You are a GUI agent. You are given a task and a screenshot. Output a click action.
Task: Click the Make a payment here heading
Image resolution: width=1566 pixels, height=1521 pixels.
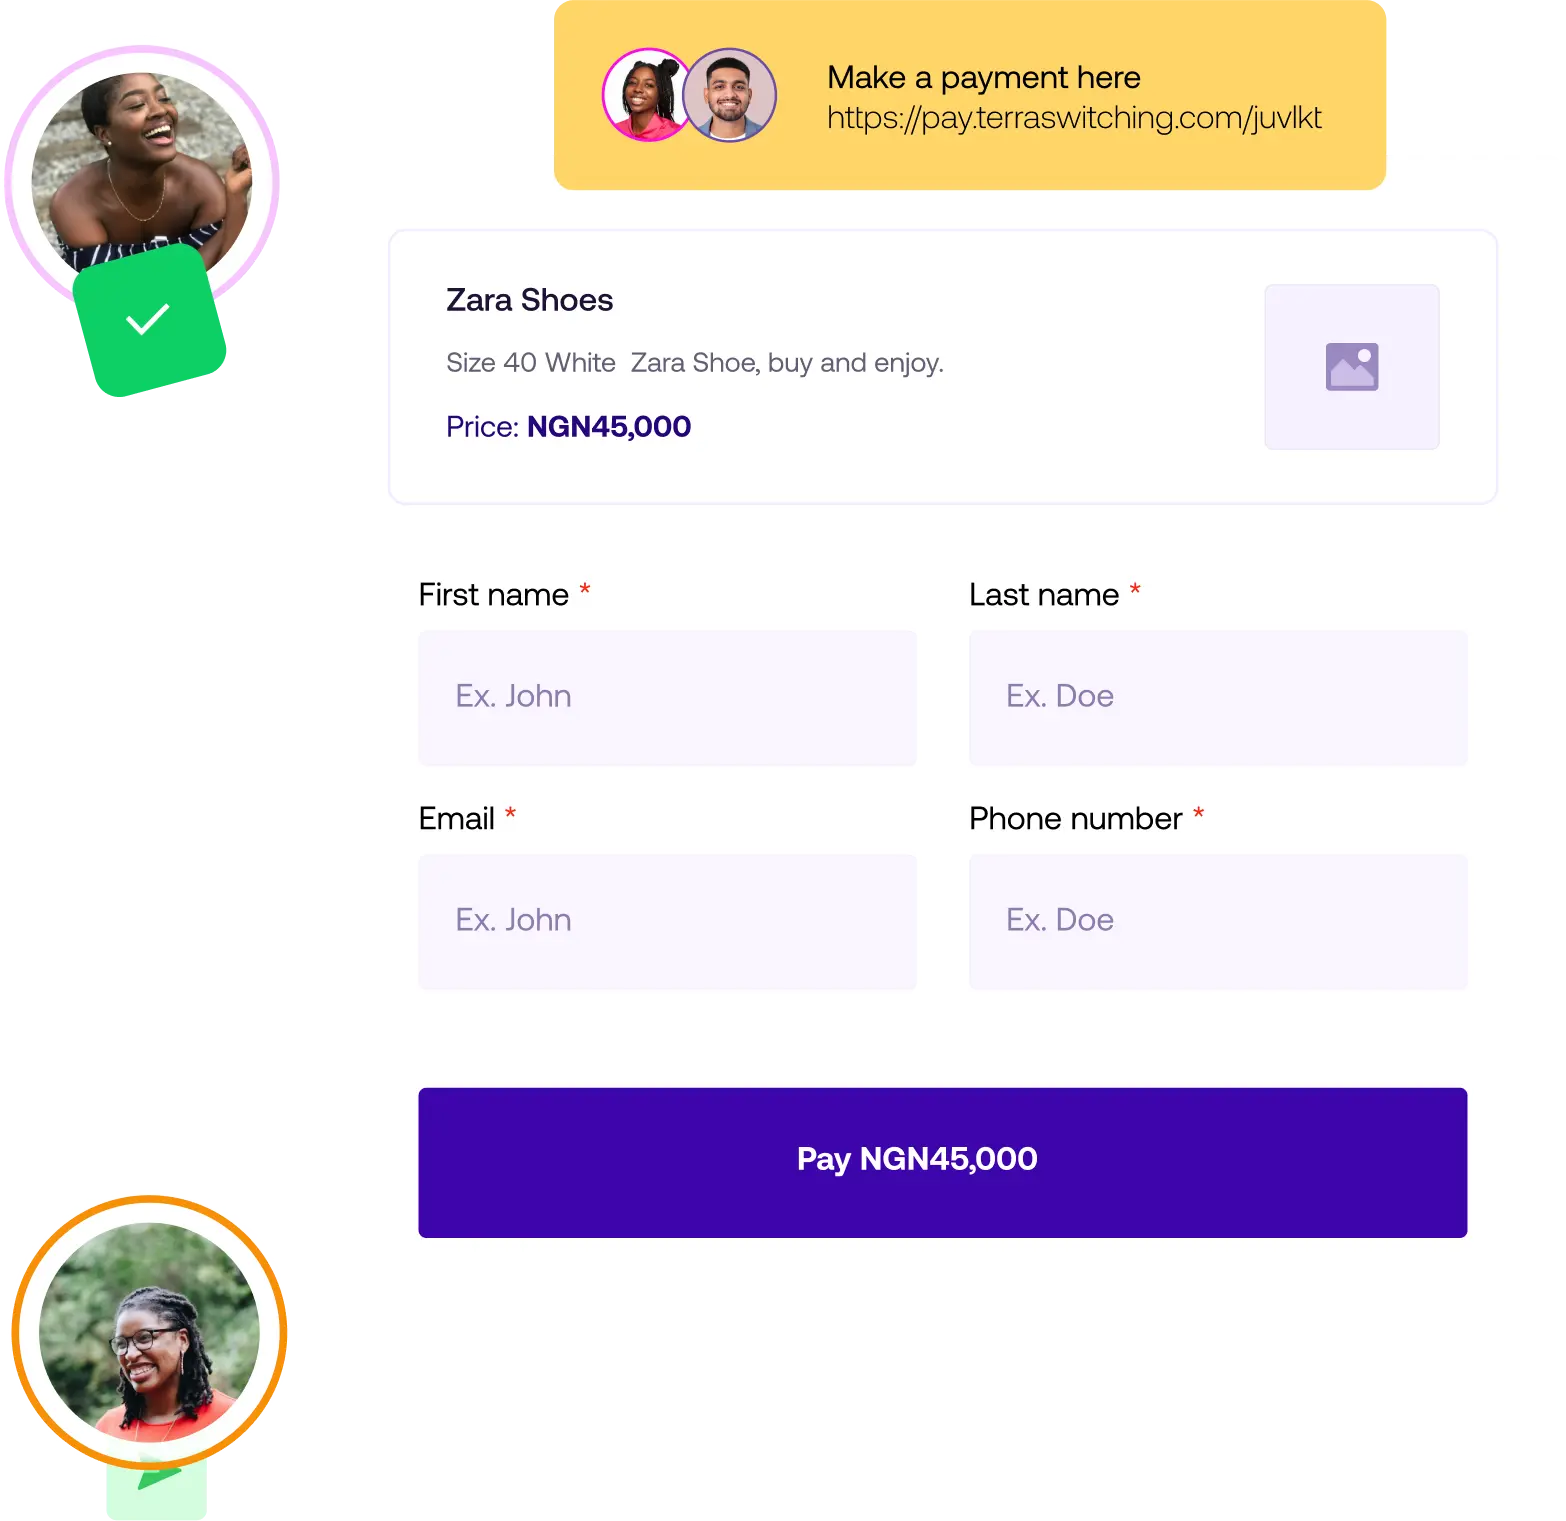tap(983, 78)
